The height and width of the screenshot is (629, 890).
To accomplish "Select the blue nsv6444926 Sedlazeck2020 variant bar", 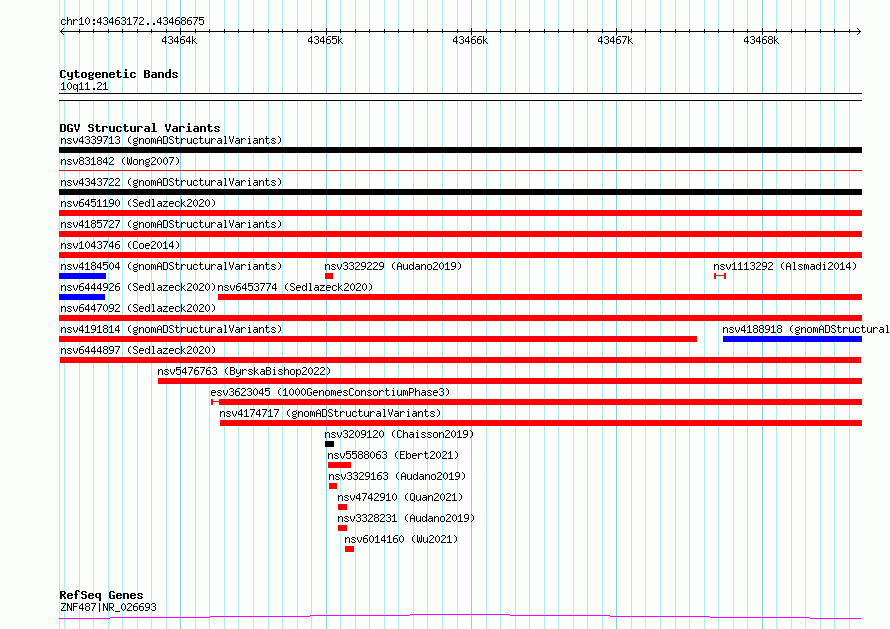I will point(82,297).
